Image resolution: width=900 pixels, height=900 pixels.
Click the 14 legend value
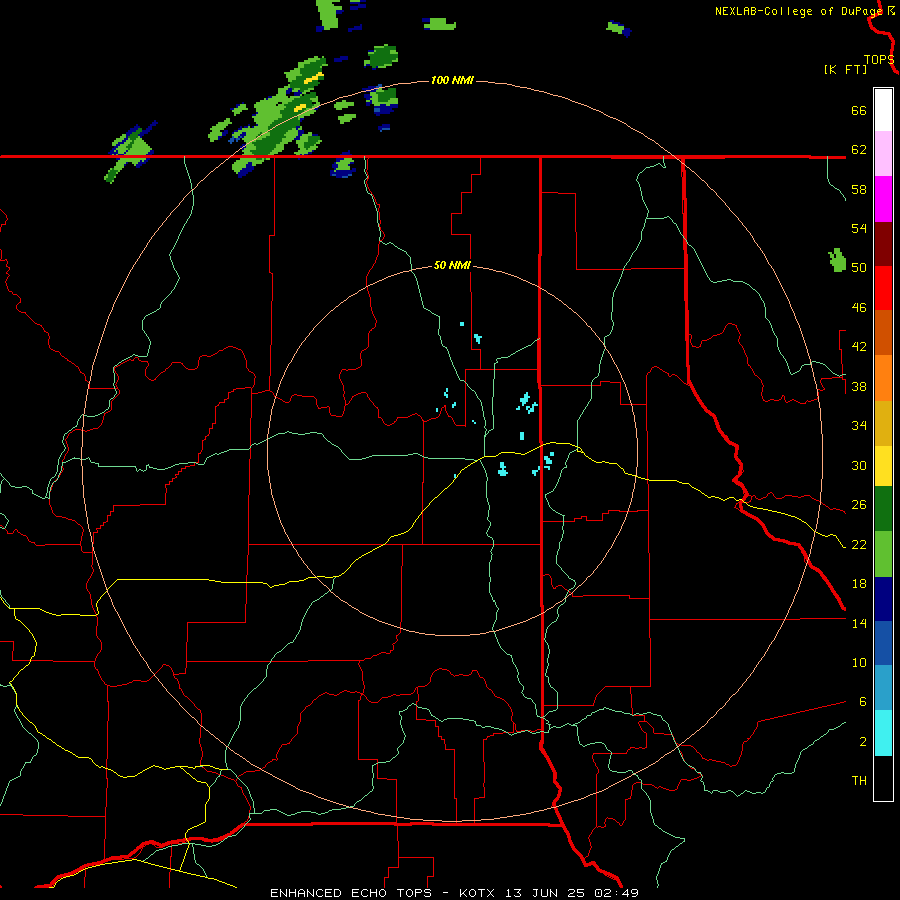(859, 623)
